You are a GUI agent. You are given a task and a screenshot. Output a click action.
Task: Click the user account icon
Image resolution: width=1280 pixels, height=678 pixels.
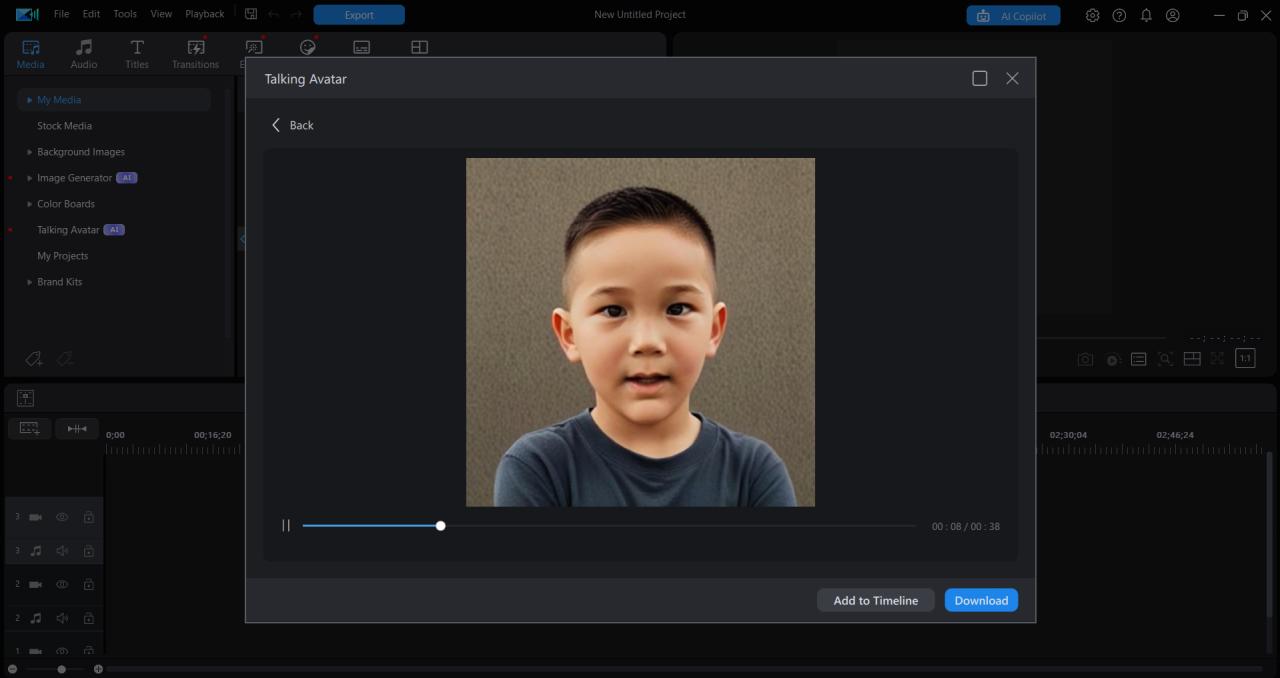(1173, 15)
